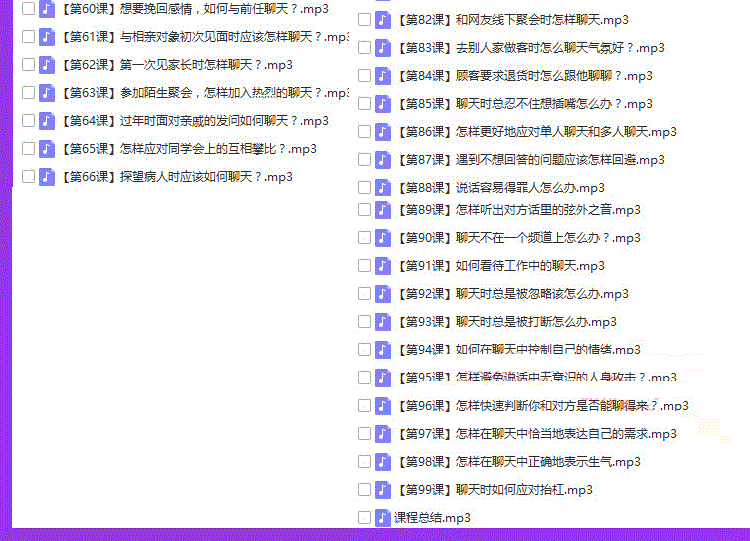The image size is (750, 541).
Task: Tick the checkbox beside 第99课 聊天时如何应对抬杠
Action: point(364,489)
